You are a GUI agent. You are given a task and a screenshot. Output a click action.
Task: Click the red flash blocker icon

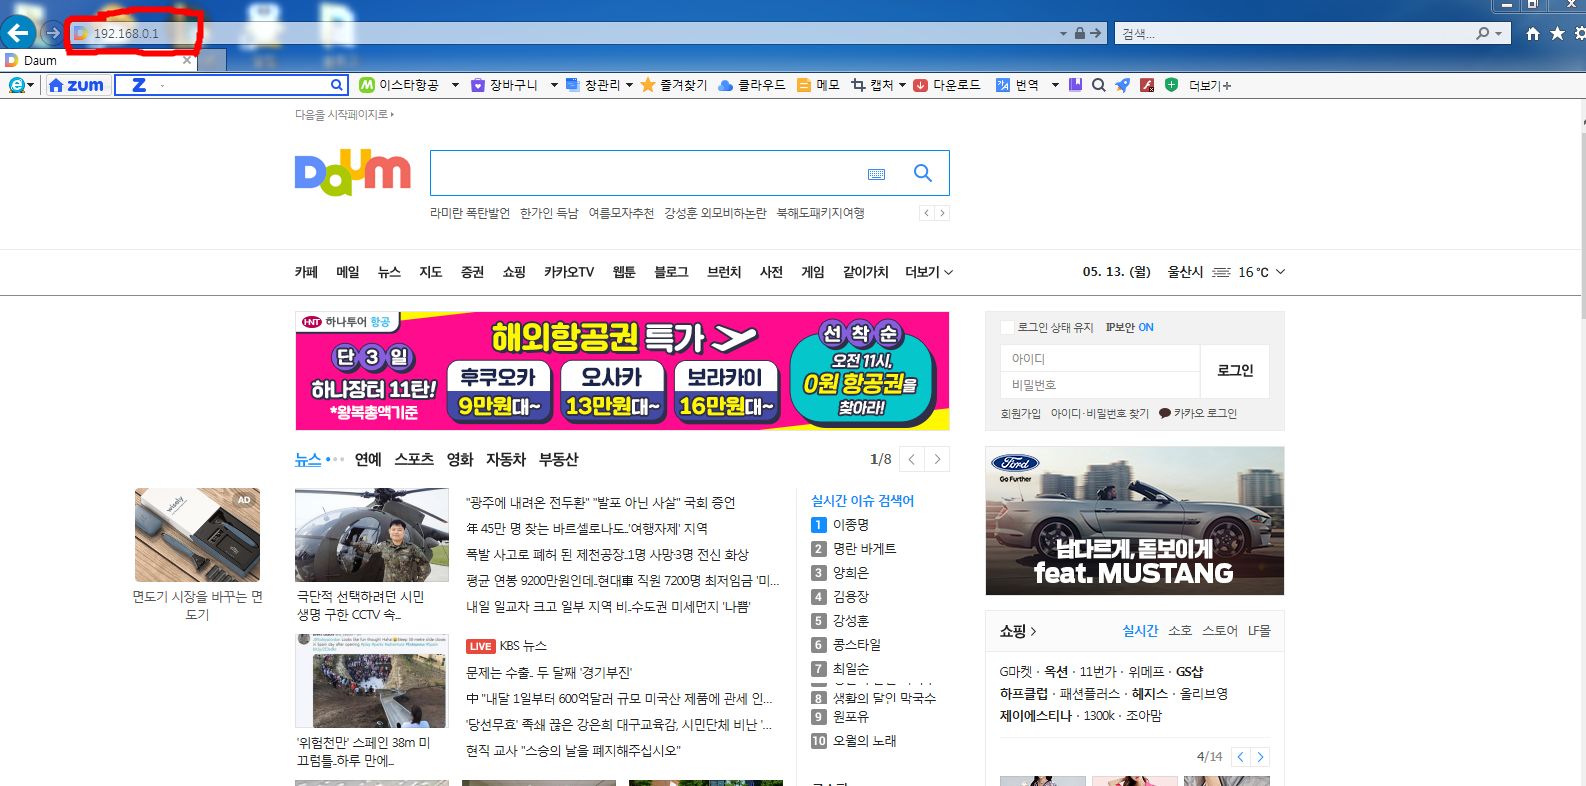click(1147, 85)
